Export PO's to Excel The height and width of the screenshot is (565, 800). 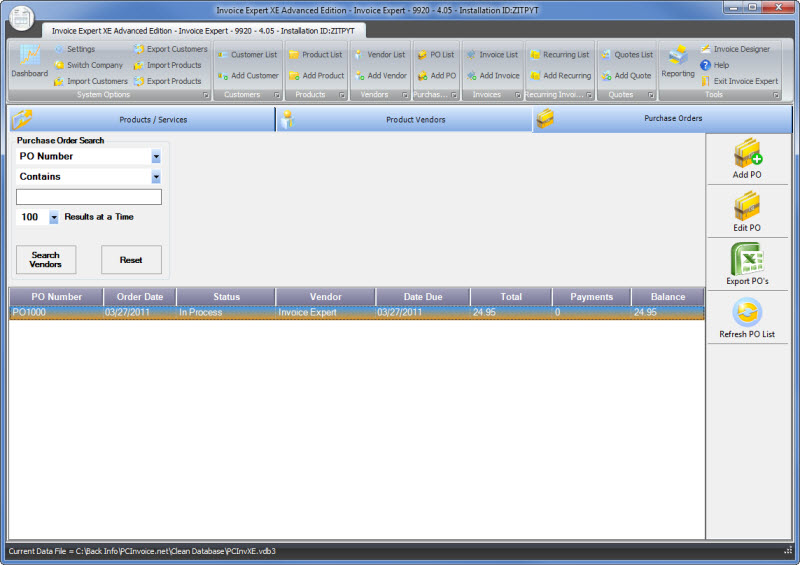(747, 265)
